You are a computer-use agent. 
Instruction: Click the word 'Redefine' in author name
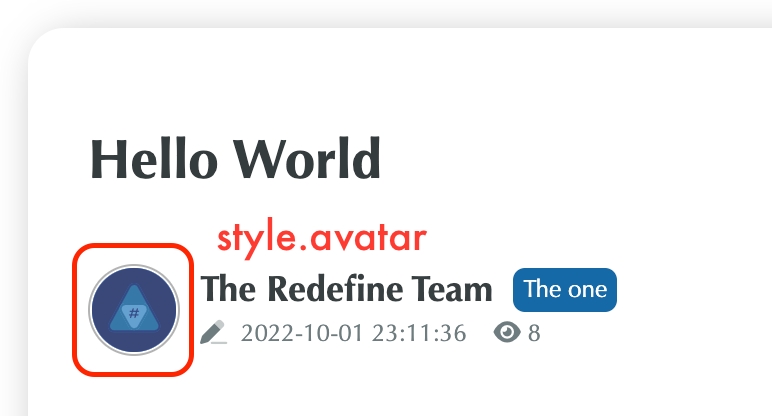point(336,289)
